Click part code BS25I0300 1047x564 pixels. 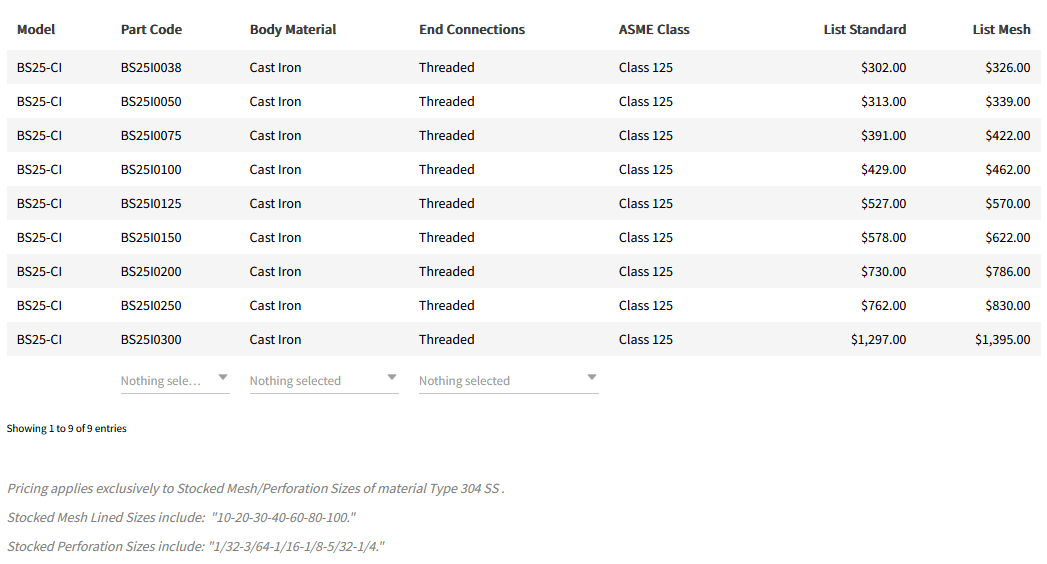[x=151, y=340]
